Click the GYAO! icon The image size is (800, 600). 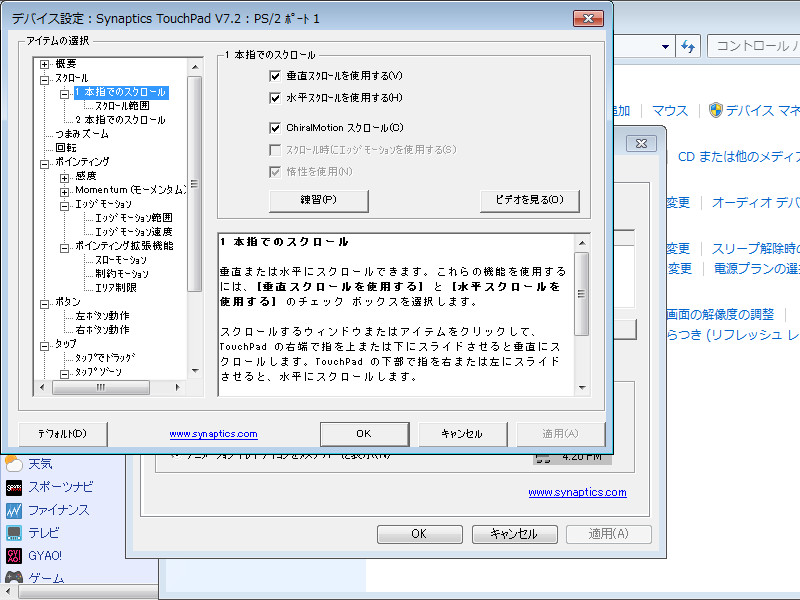click(x=14, y=556)
